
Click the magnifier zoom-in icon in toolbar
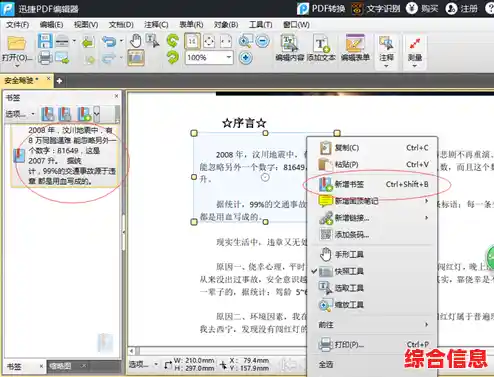coord(245,41)
